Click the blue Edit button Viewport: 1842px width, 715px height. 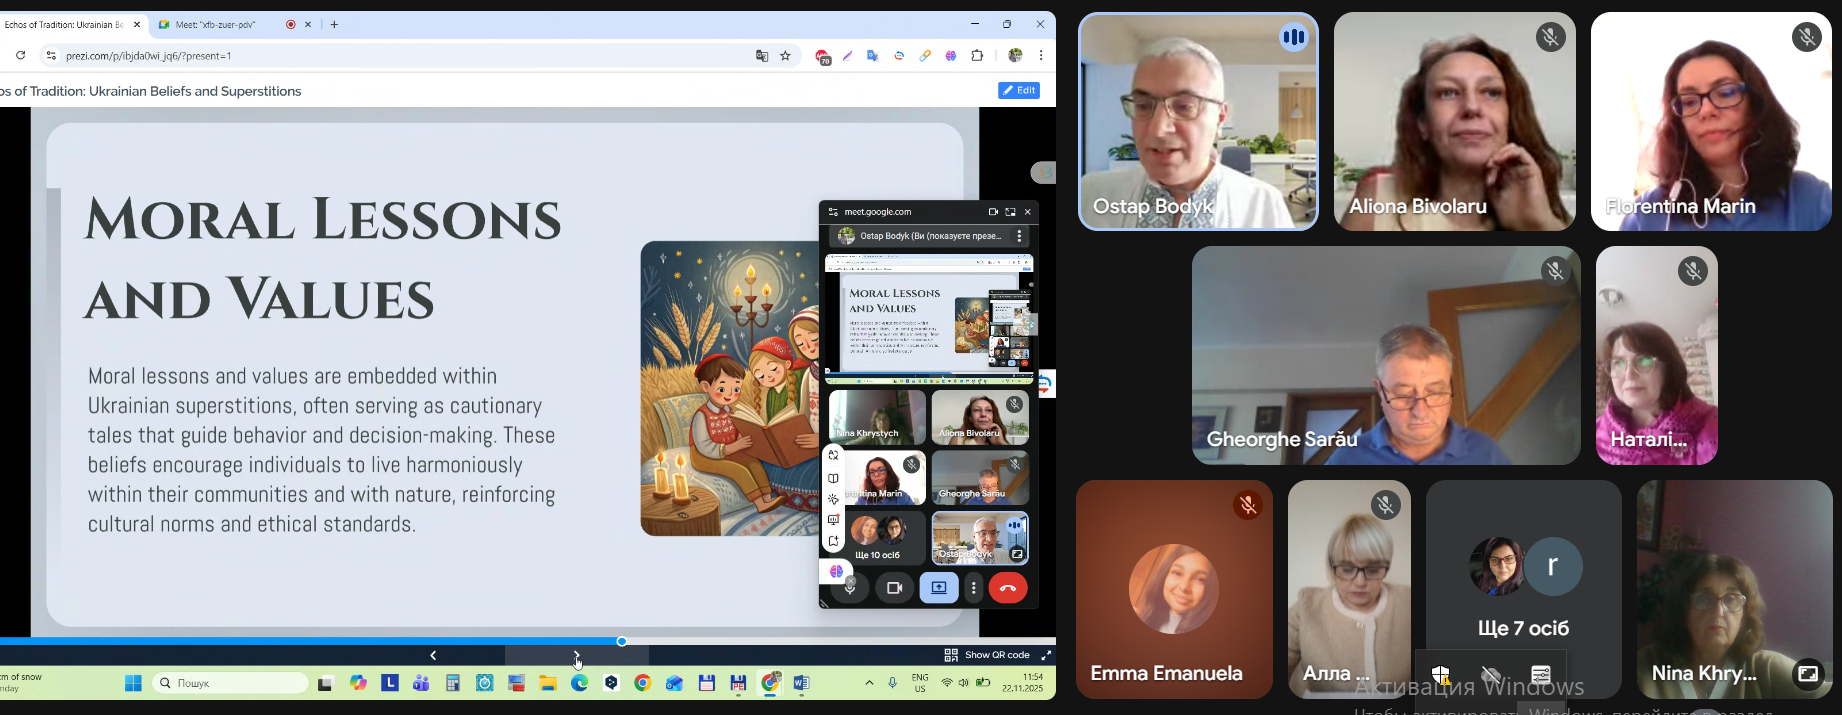pos(1019,91)
